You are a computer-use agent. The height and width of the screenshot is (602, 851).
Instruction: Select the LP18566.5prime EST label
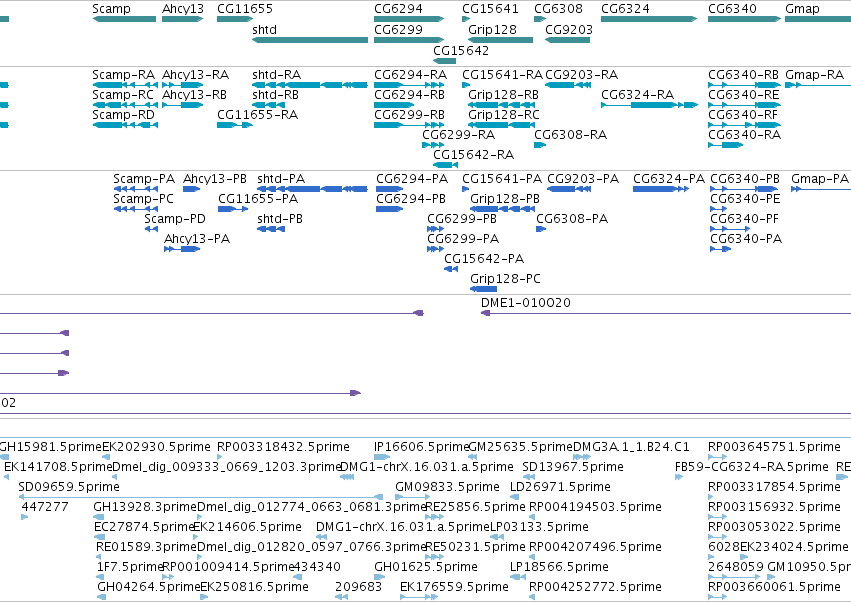pos(559,567)
